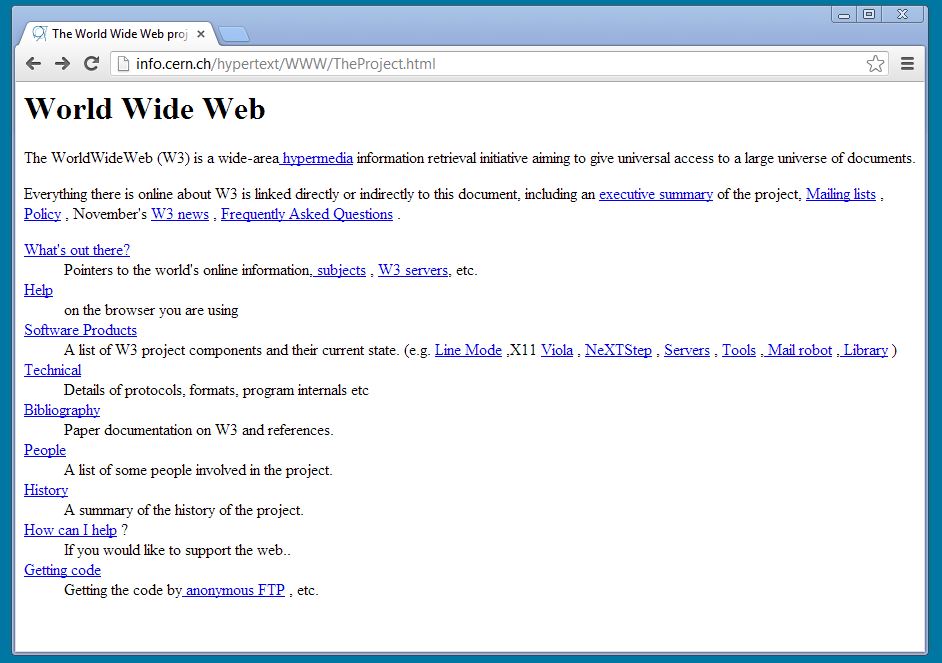942x663 pixels.
Task: Close the World Wide Web tab
Action: (x=201, y=34)
